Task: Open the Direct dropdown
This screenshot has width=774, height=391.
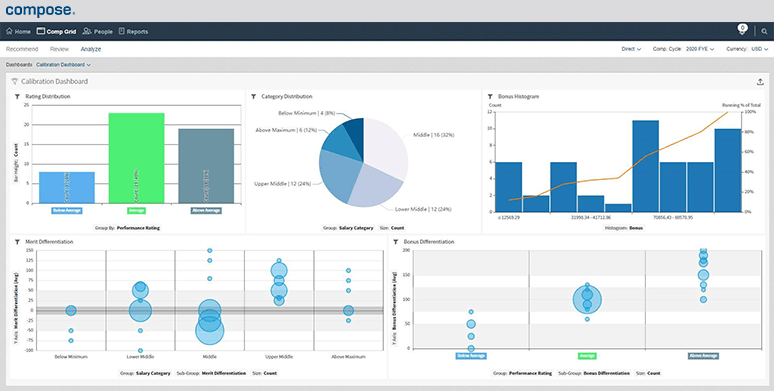Action: [631, 49]
